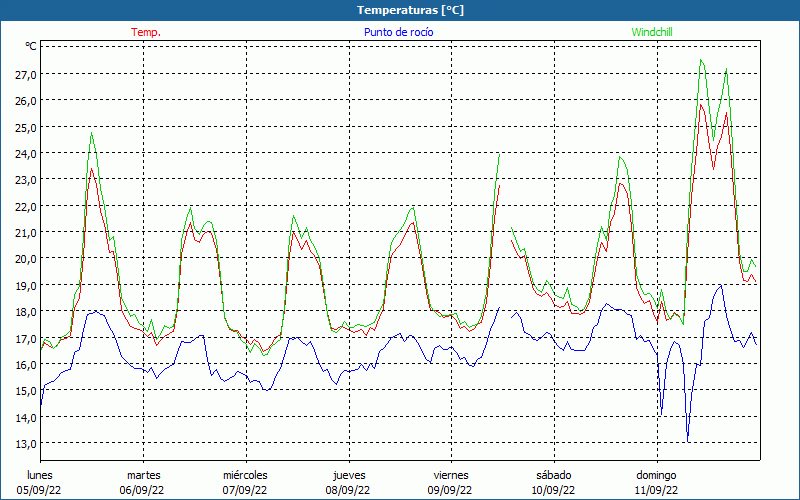800x500 pixels.
Task: Click the 06/09/22 date label
Action: tap(142, 490)
